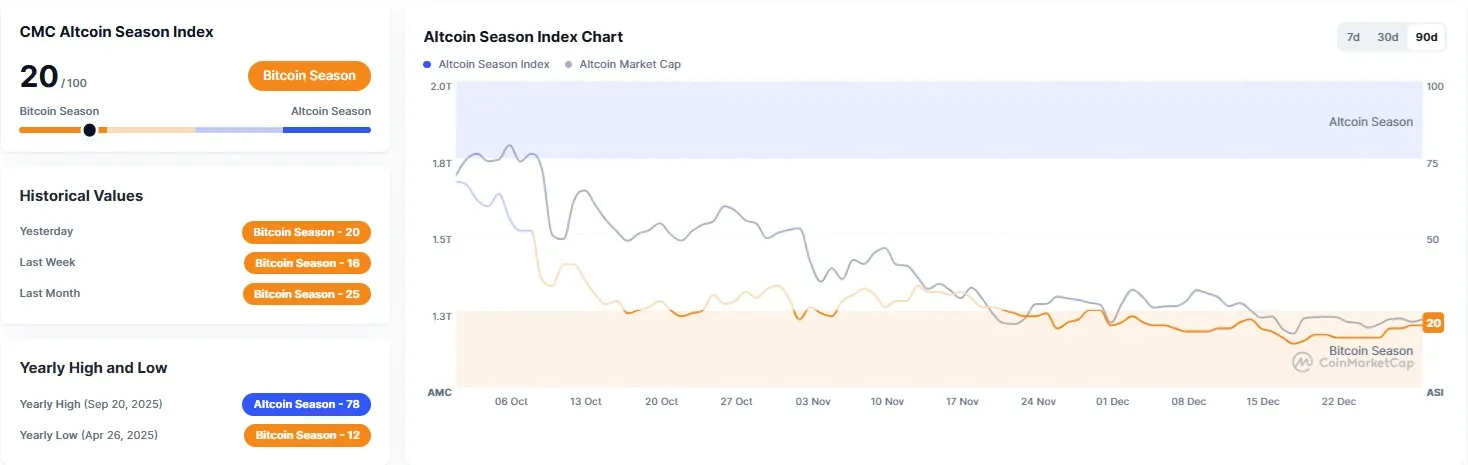Click the "06 Oct" date on chart axis
The height and width of the screenshot is (465, 1468).
pos(511,401)
